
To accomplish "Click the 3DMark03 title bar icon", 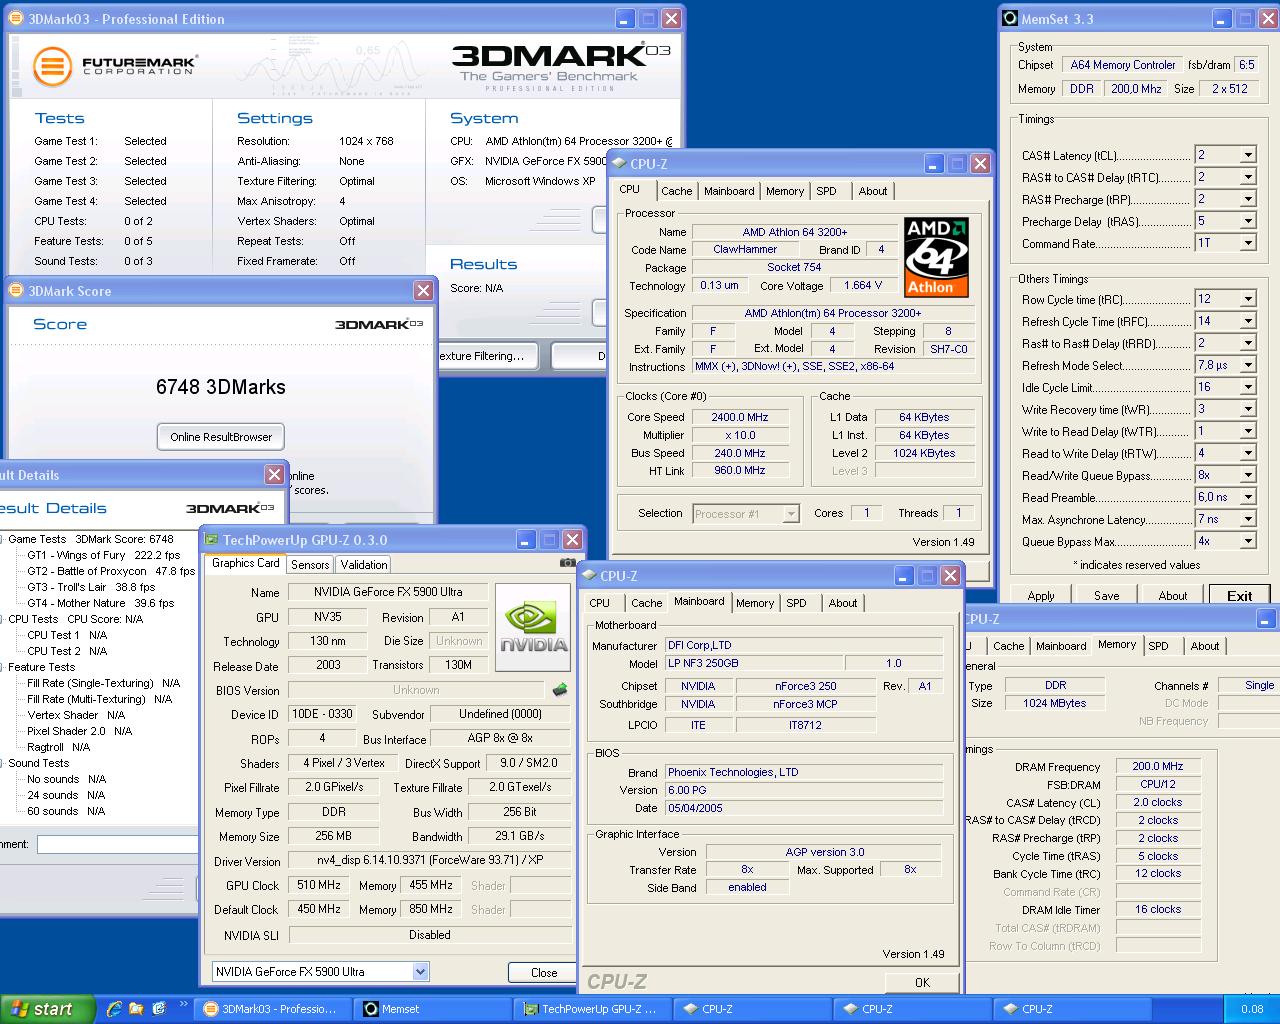I will [x=17, y=19].
